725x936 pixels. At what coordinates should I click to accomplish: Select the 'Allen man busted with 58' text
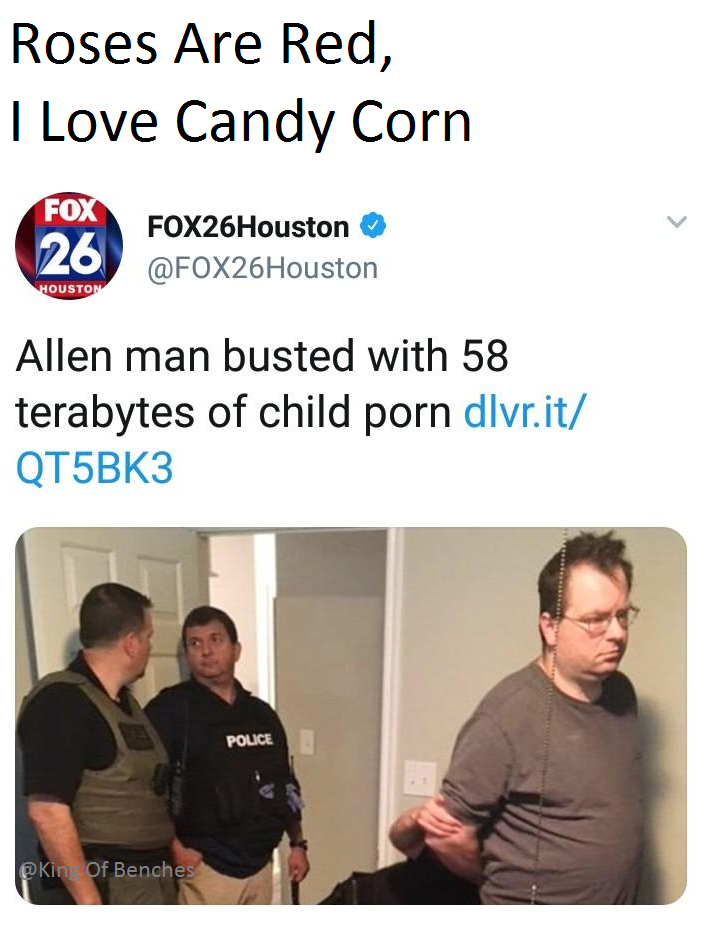[262, 356]
